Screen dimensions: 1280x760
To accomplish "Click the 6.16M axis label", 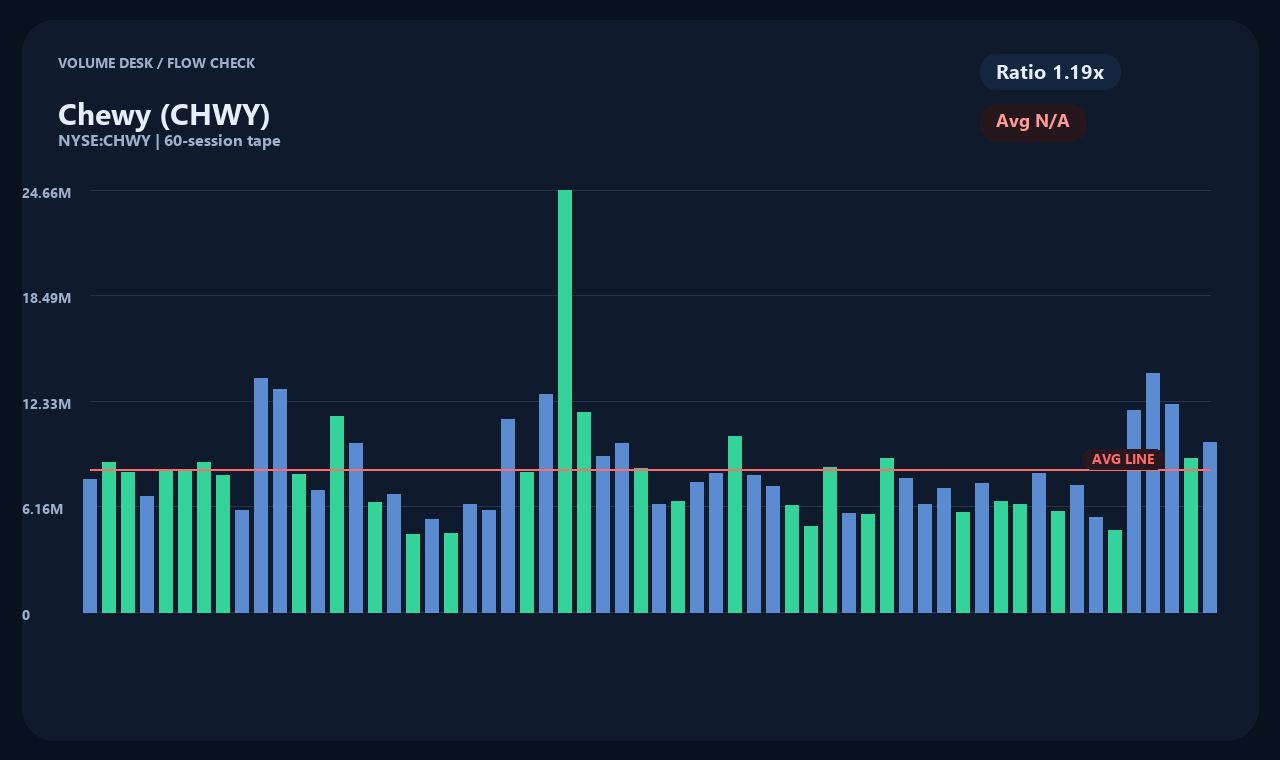I will coord(43,509).
